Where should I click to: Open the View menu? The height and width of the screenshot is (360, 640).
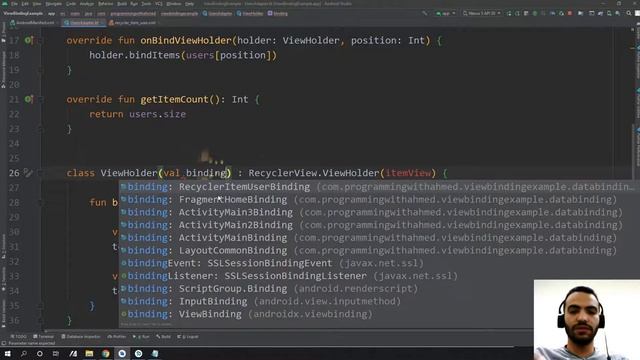pos(37,4)
